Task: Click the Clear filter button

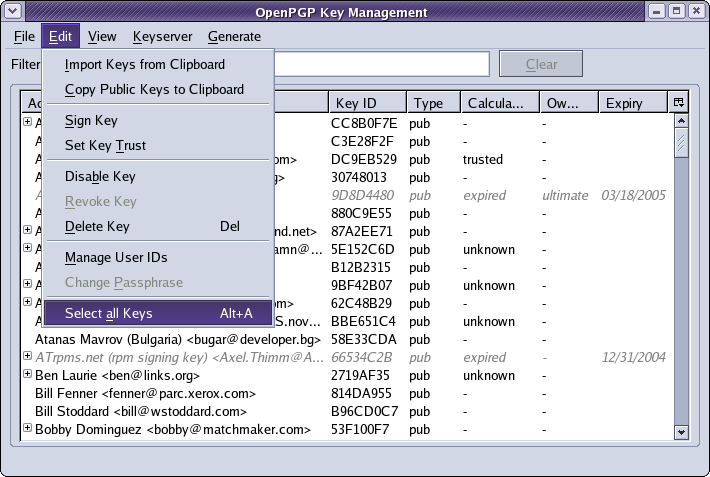Action: pyautogui.click(x=541, y=64)
